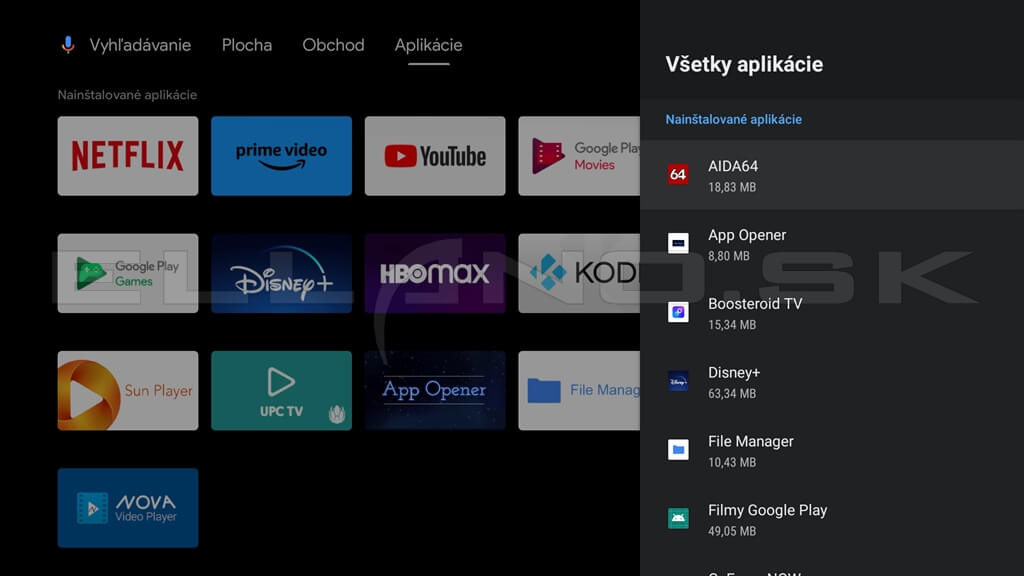Viewport: 1024px width, 576px height.
Task: Open the Disney+ app tile
Action: [281, 273]
